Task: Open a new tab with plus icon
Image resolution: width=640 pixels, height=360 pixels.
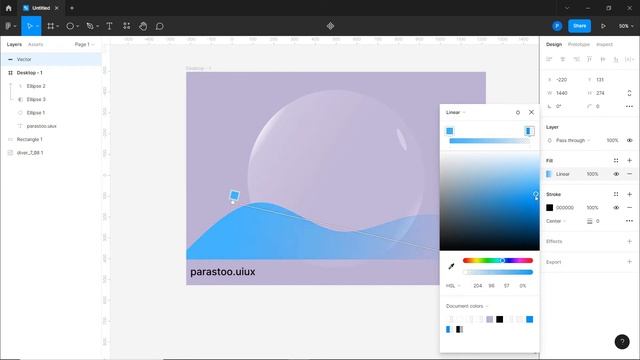Action: click(72, 8)
